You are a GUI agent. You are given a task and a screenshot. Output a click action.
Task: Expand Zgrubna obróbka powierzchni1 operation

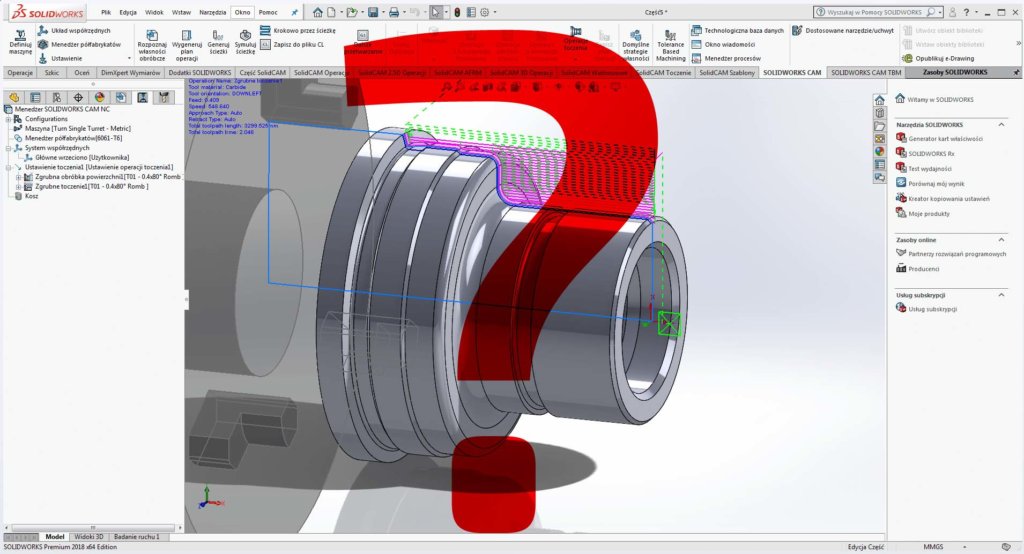pos(19,177)
